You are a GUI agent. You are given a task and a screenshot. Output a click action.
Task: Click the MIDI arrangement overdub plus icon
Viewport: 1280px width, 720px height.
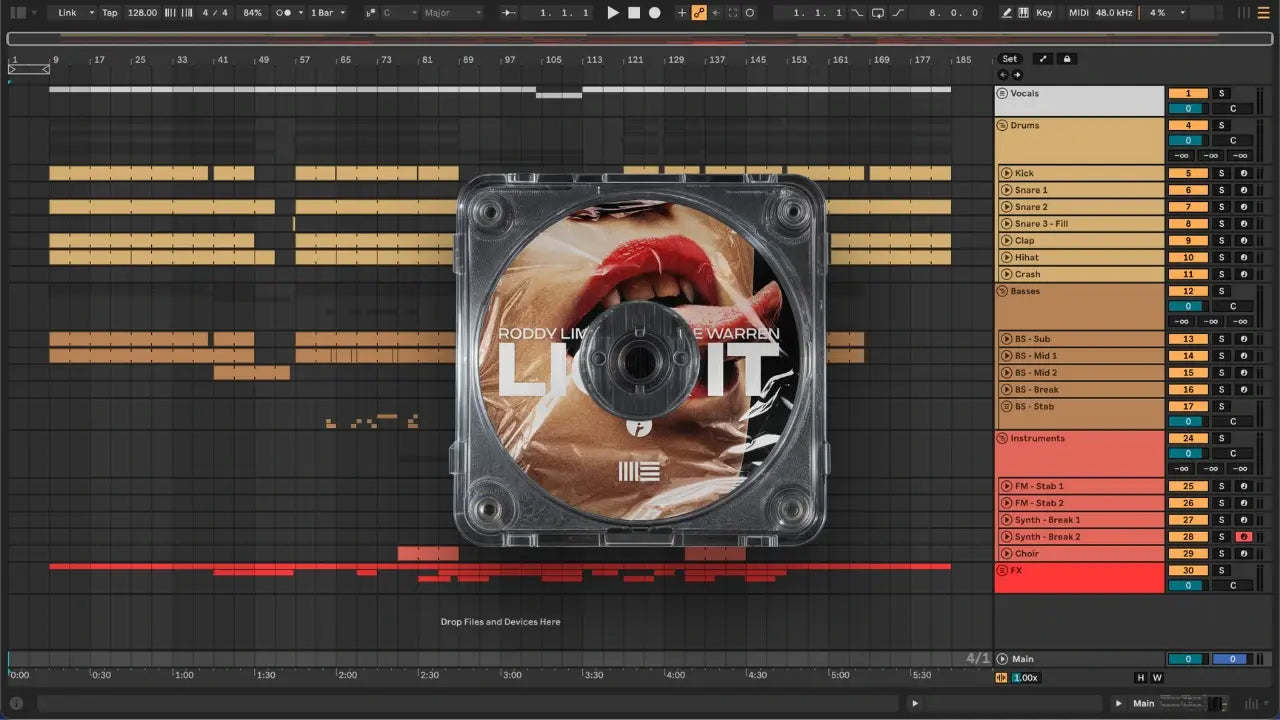(x=682, y=13)
